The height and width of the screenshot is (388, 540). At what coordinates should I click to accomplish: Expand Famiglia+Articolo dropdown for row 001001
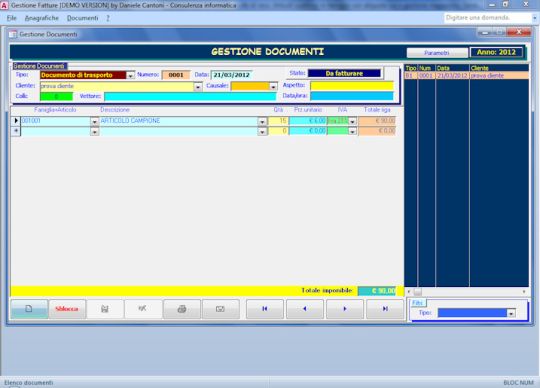pos(94,122)
